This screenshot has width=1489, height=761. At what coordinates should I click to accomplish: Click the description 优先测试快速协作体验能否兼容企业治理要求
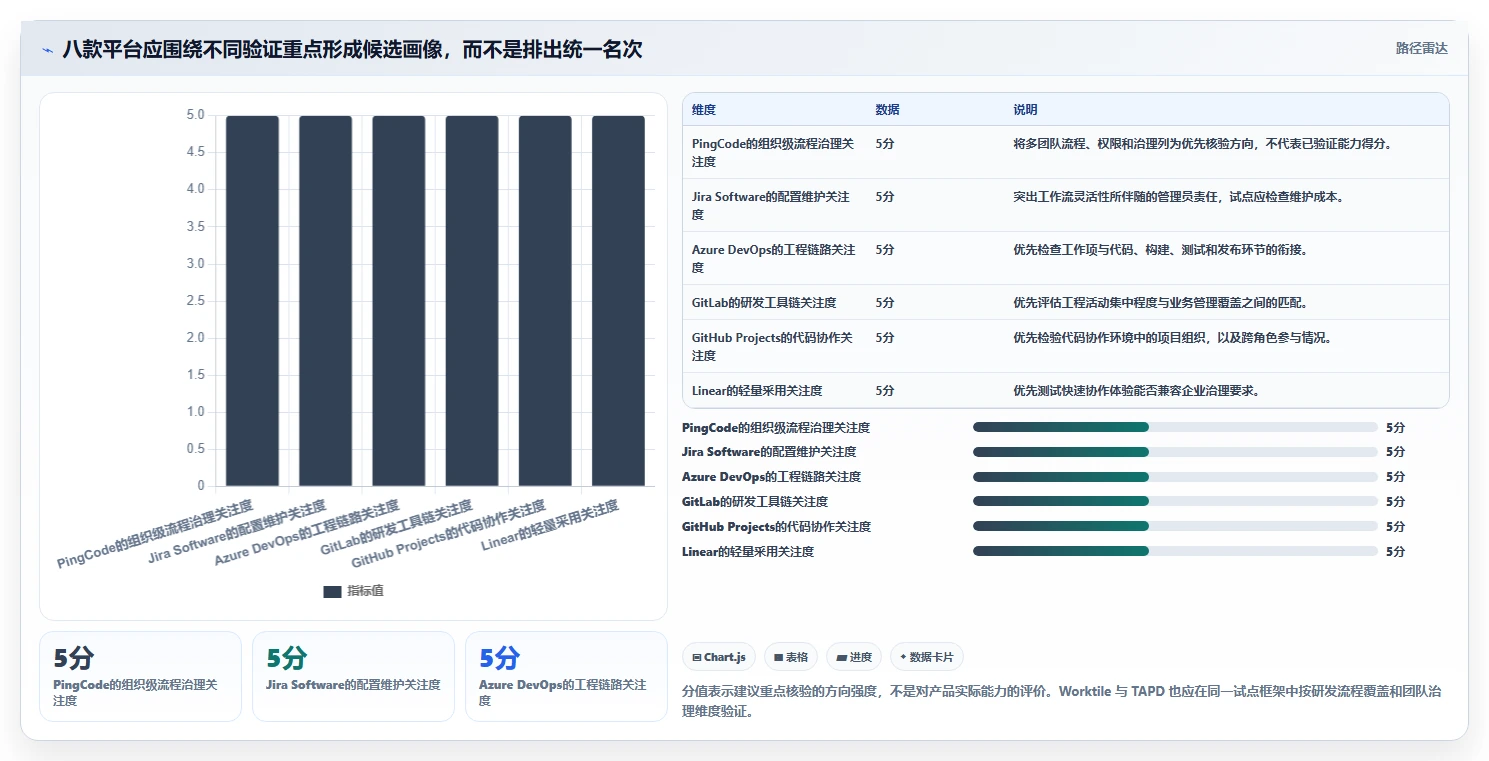1136,391
